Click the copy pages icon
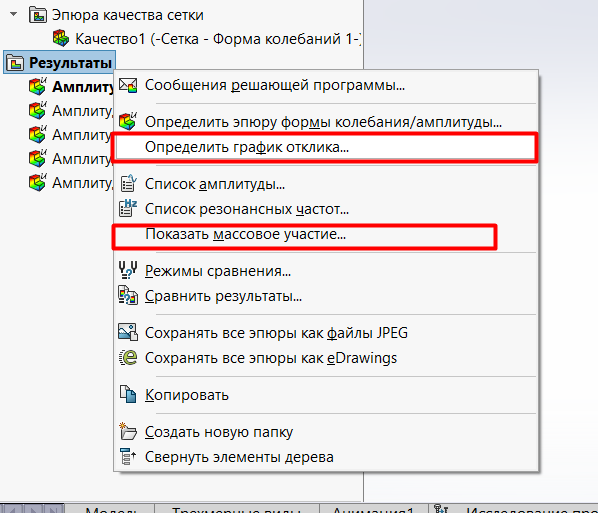The height and width of the screenshot is (513, 598). coord(128,394)
